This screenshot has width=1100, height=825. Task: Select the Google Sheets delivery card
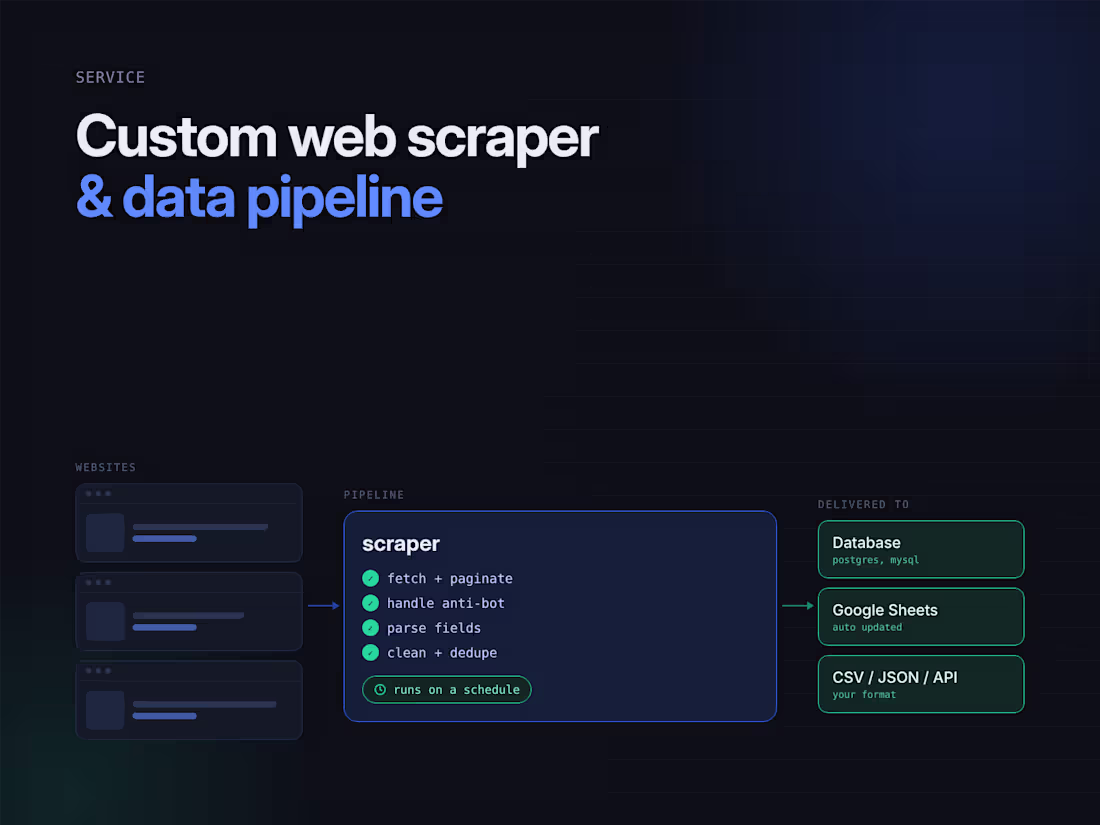(x=921, y=617)
